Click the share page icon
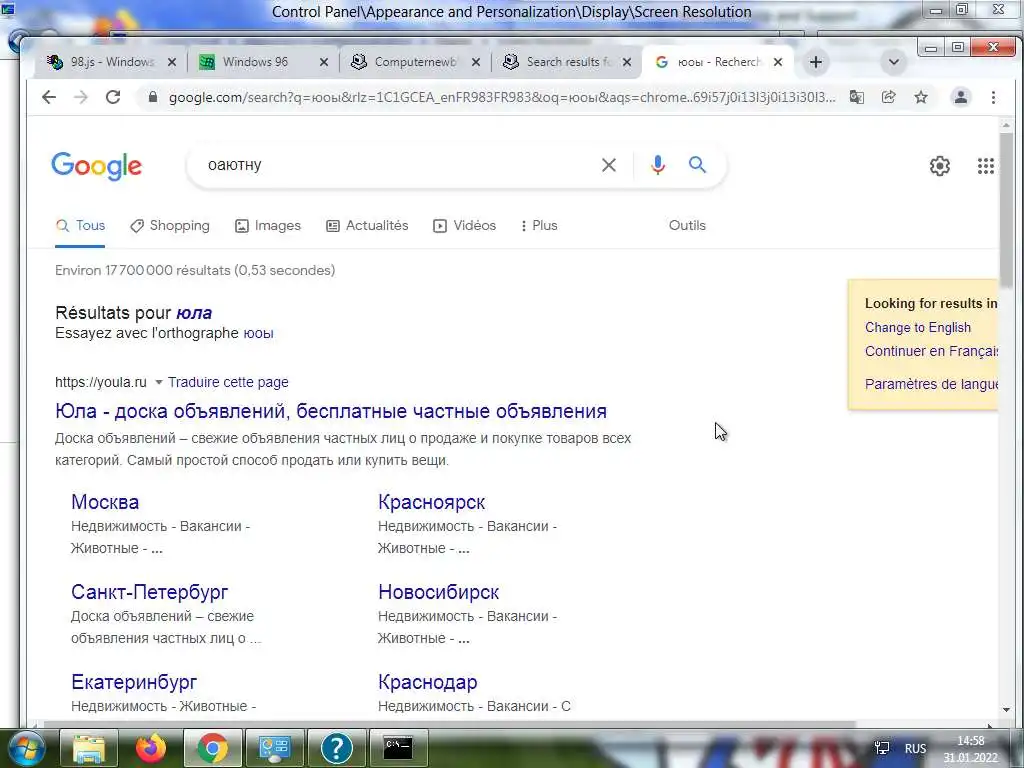 (889, 97)
